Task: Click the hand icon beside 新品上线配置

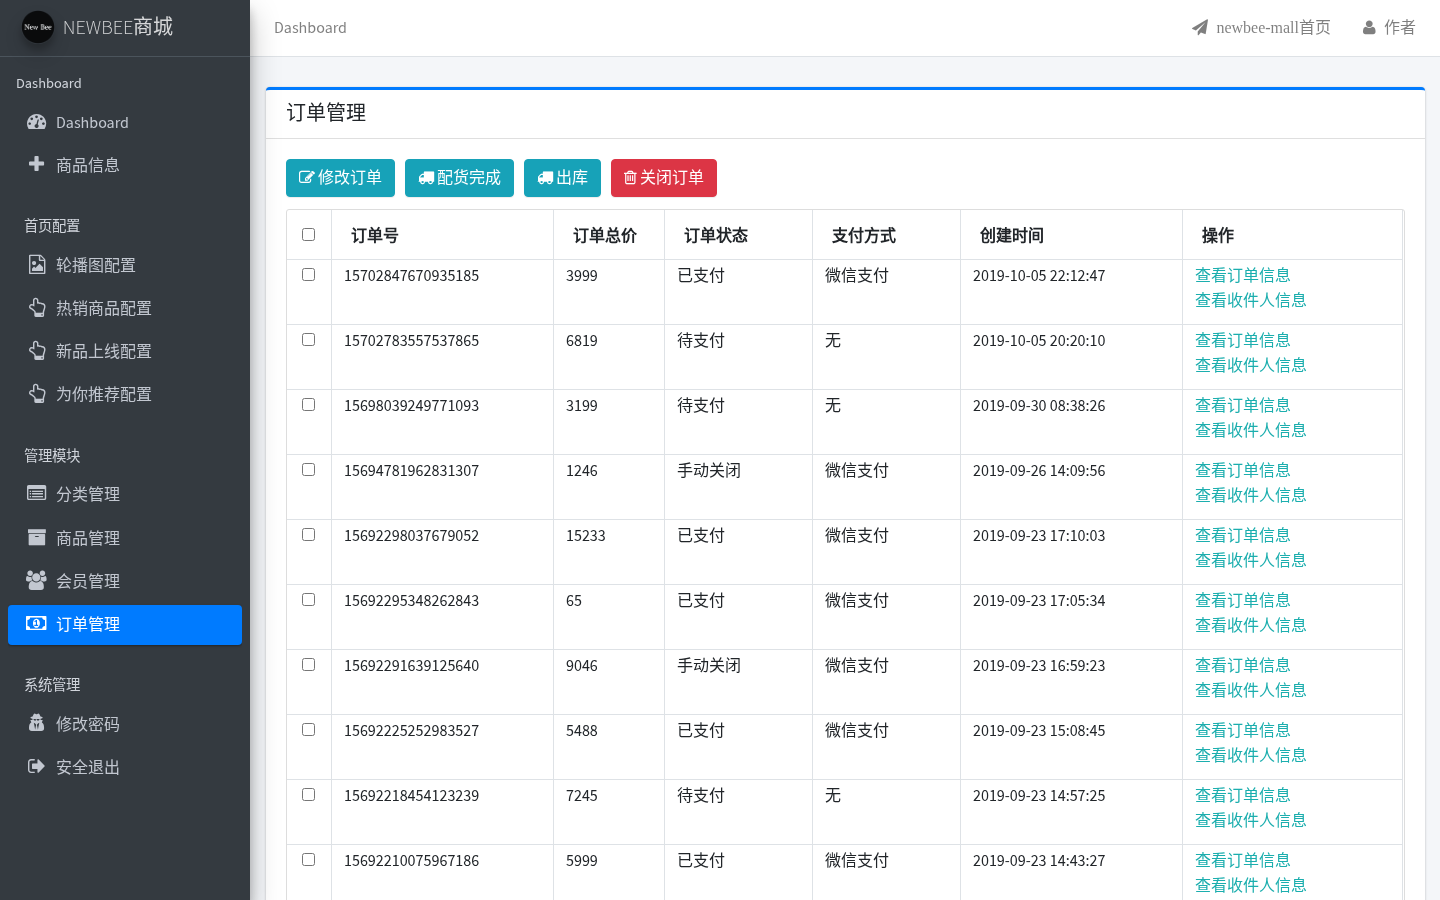Action: click(x=37, y=350)
